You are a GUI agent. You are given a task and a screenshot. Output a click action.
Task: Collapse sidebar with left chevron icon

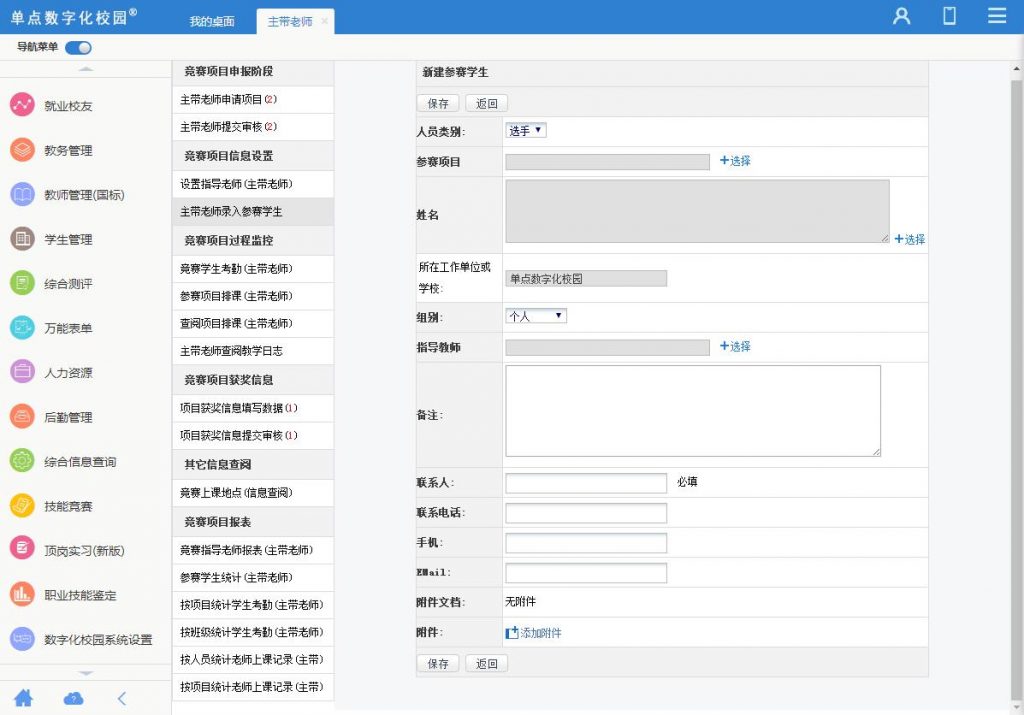[x=122, y=699]
